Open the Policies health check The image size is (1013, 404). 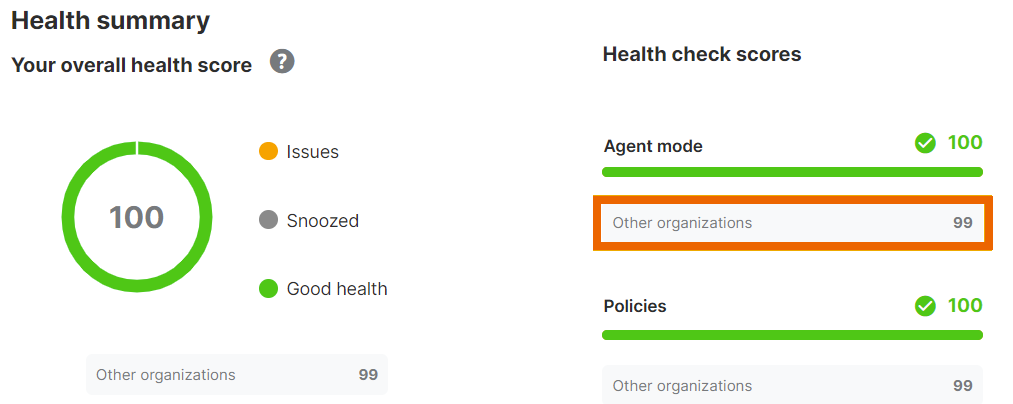[635, 306]
